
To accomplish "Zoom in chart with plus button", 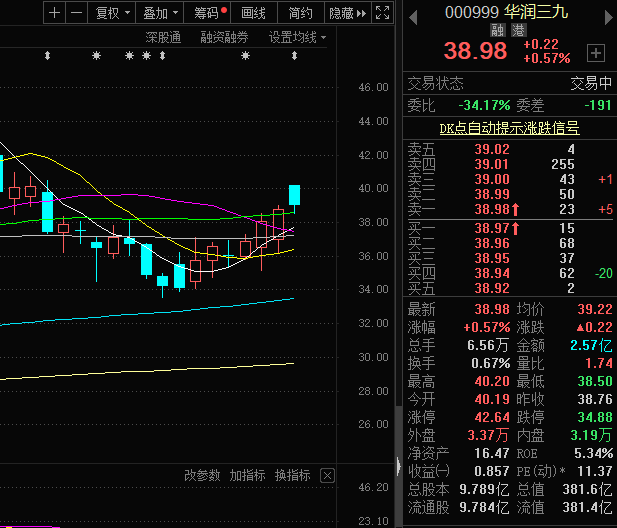I will pyautogui.click(x=54, y=13).
